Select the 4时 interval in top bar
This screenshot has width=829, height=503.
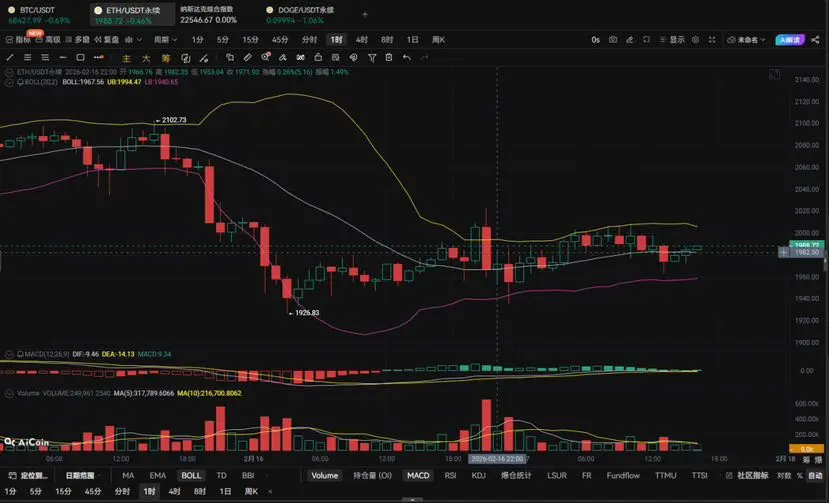click(x=362, y=40)
